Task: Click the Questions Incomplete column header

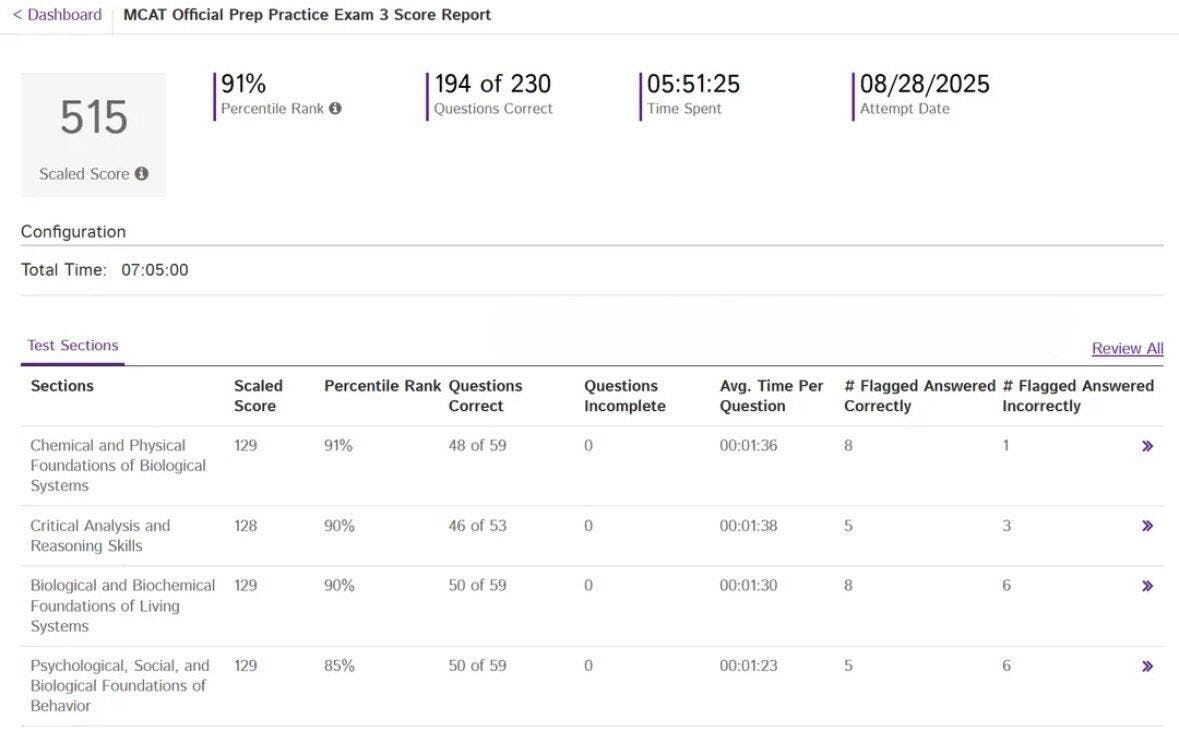Action: click(x=624, y=396)
